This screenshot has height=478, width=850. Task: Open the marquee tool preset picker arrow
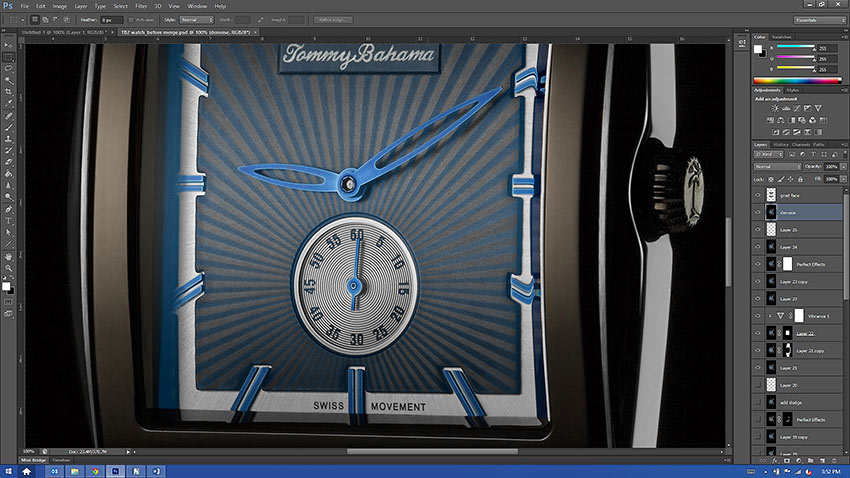pos(23,20)
